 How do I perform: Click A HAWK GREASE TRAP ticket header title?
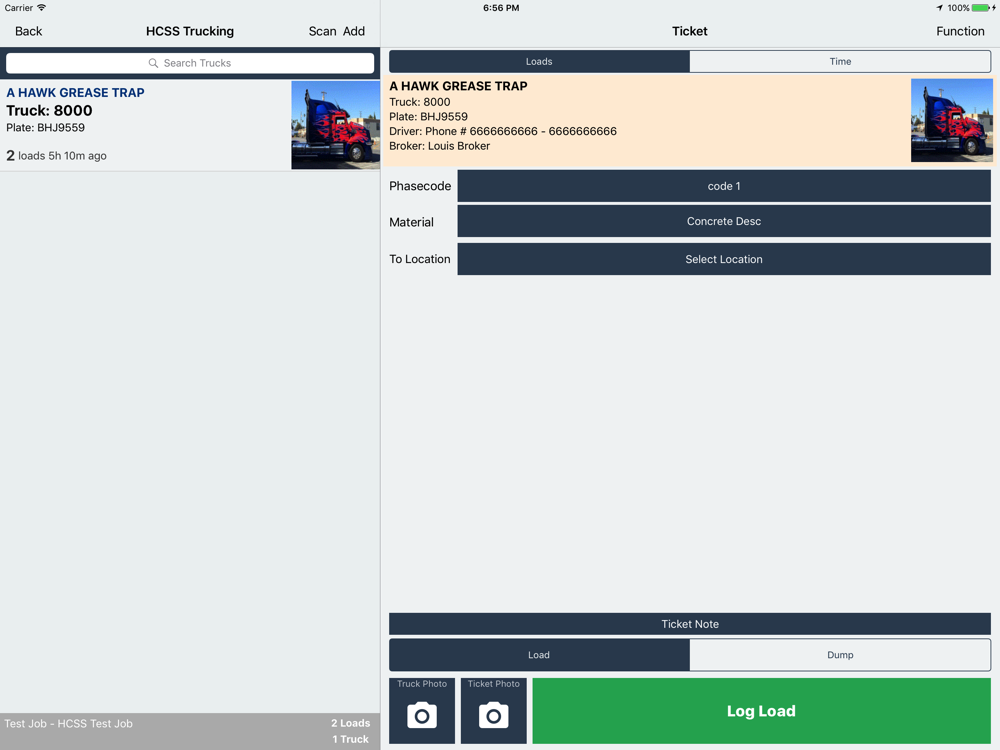coord(458,86)
